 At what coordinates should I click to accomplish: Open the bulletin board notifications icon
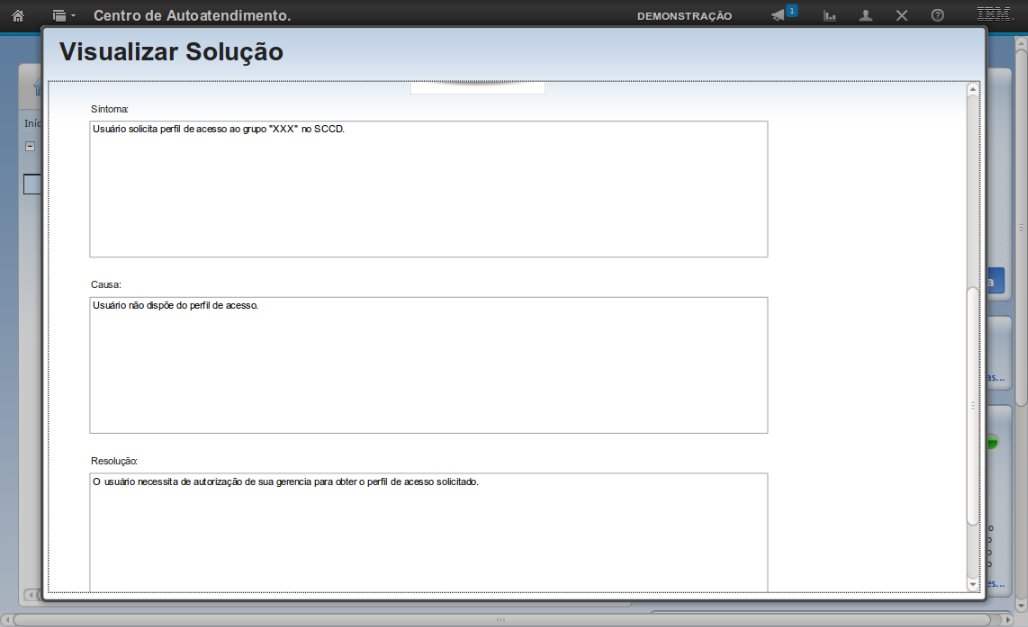point(778,16)
